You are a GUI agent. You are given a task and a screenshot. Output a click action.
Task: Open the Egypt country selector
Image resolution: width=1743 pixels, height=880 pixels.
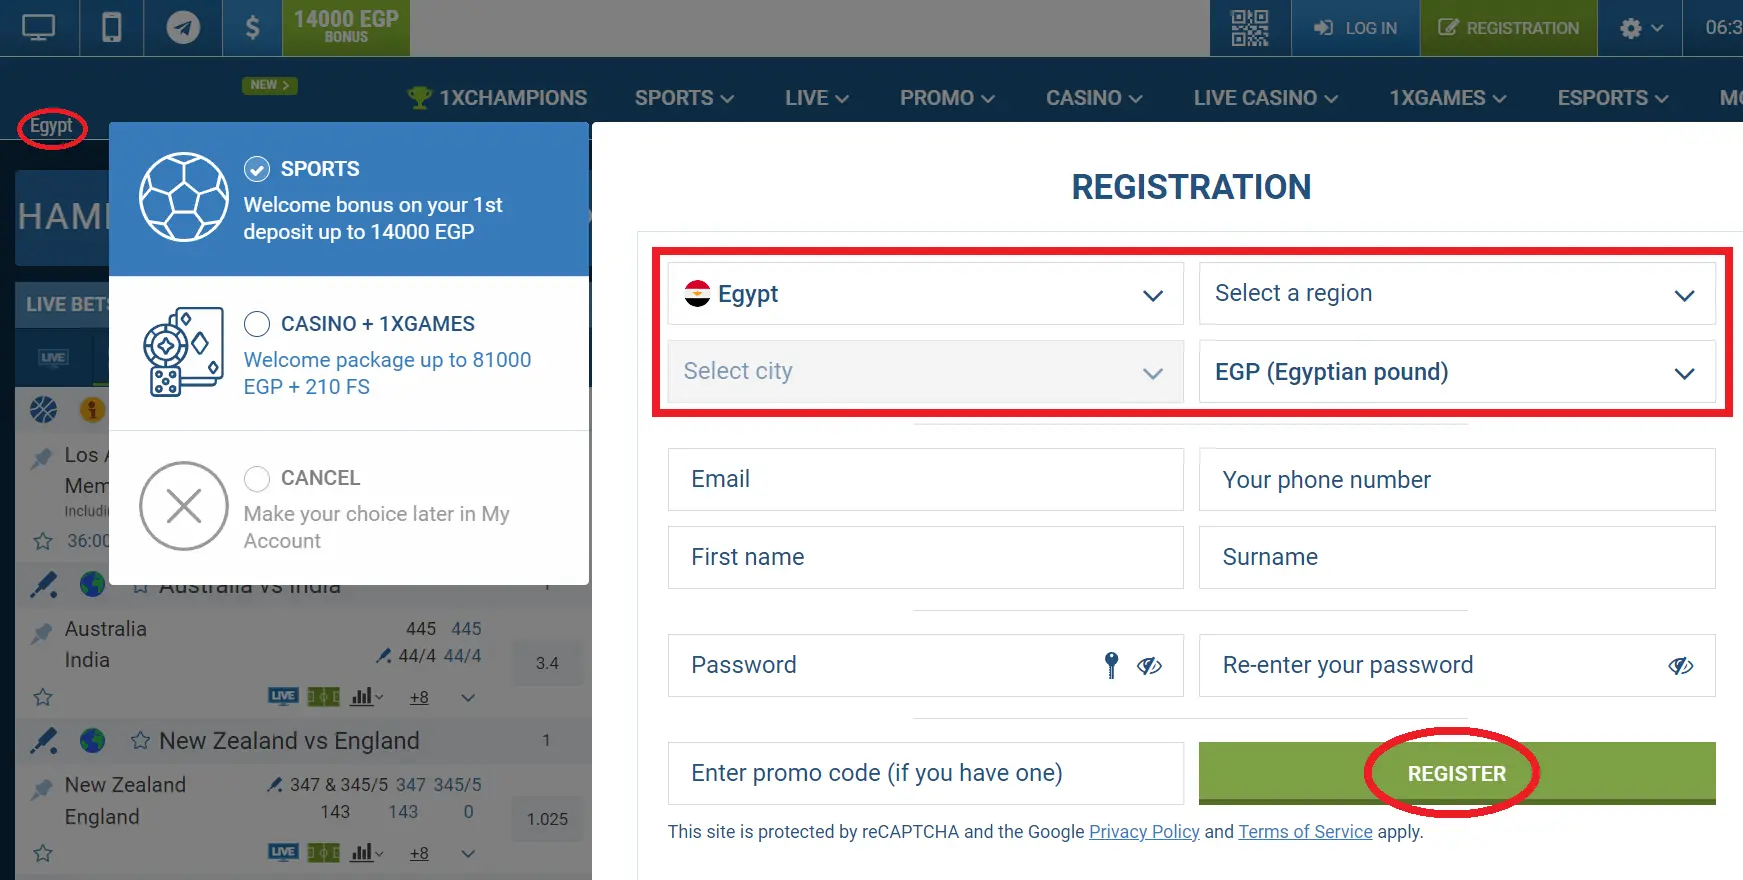(x=924, y=293)
